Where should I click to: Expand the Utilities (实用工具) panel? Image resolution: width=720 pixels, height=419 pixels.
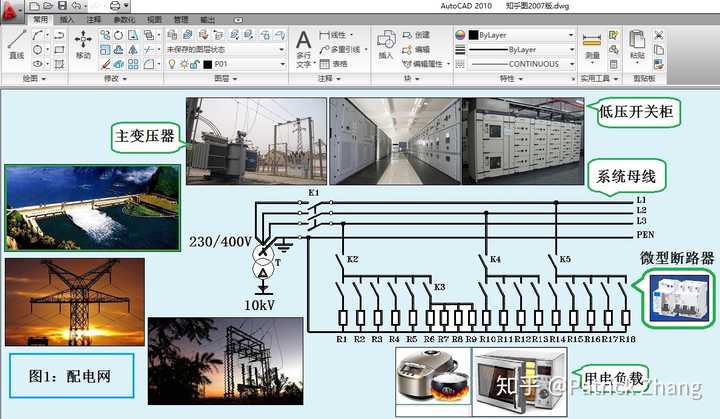tap(599, 79)
